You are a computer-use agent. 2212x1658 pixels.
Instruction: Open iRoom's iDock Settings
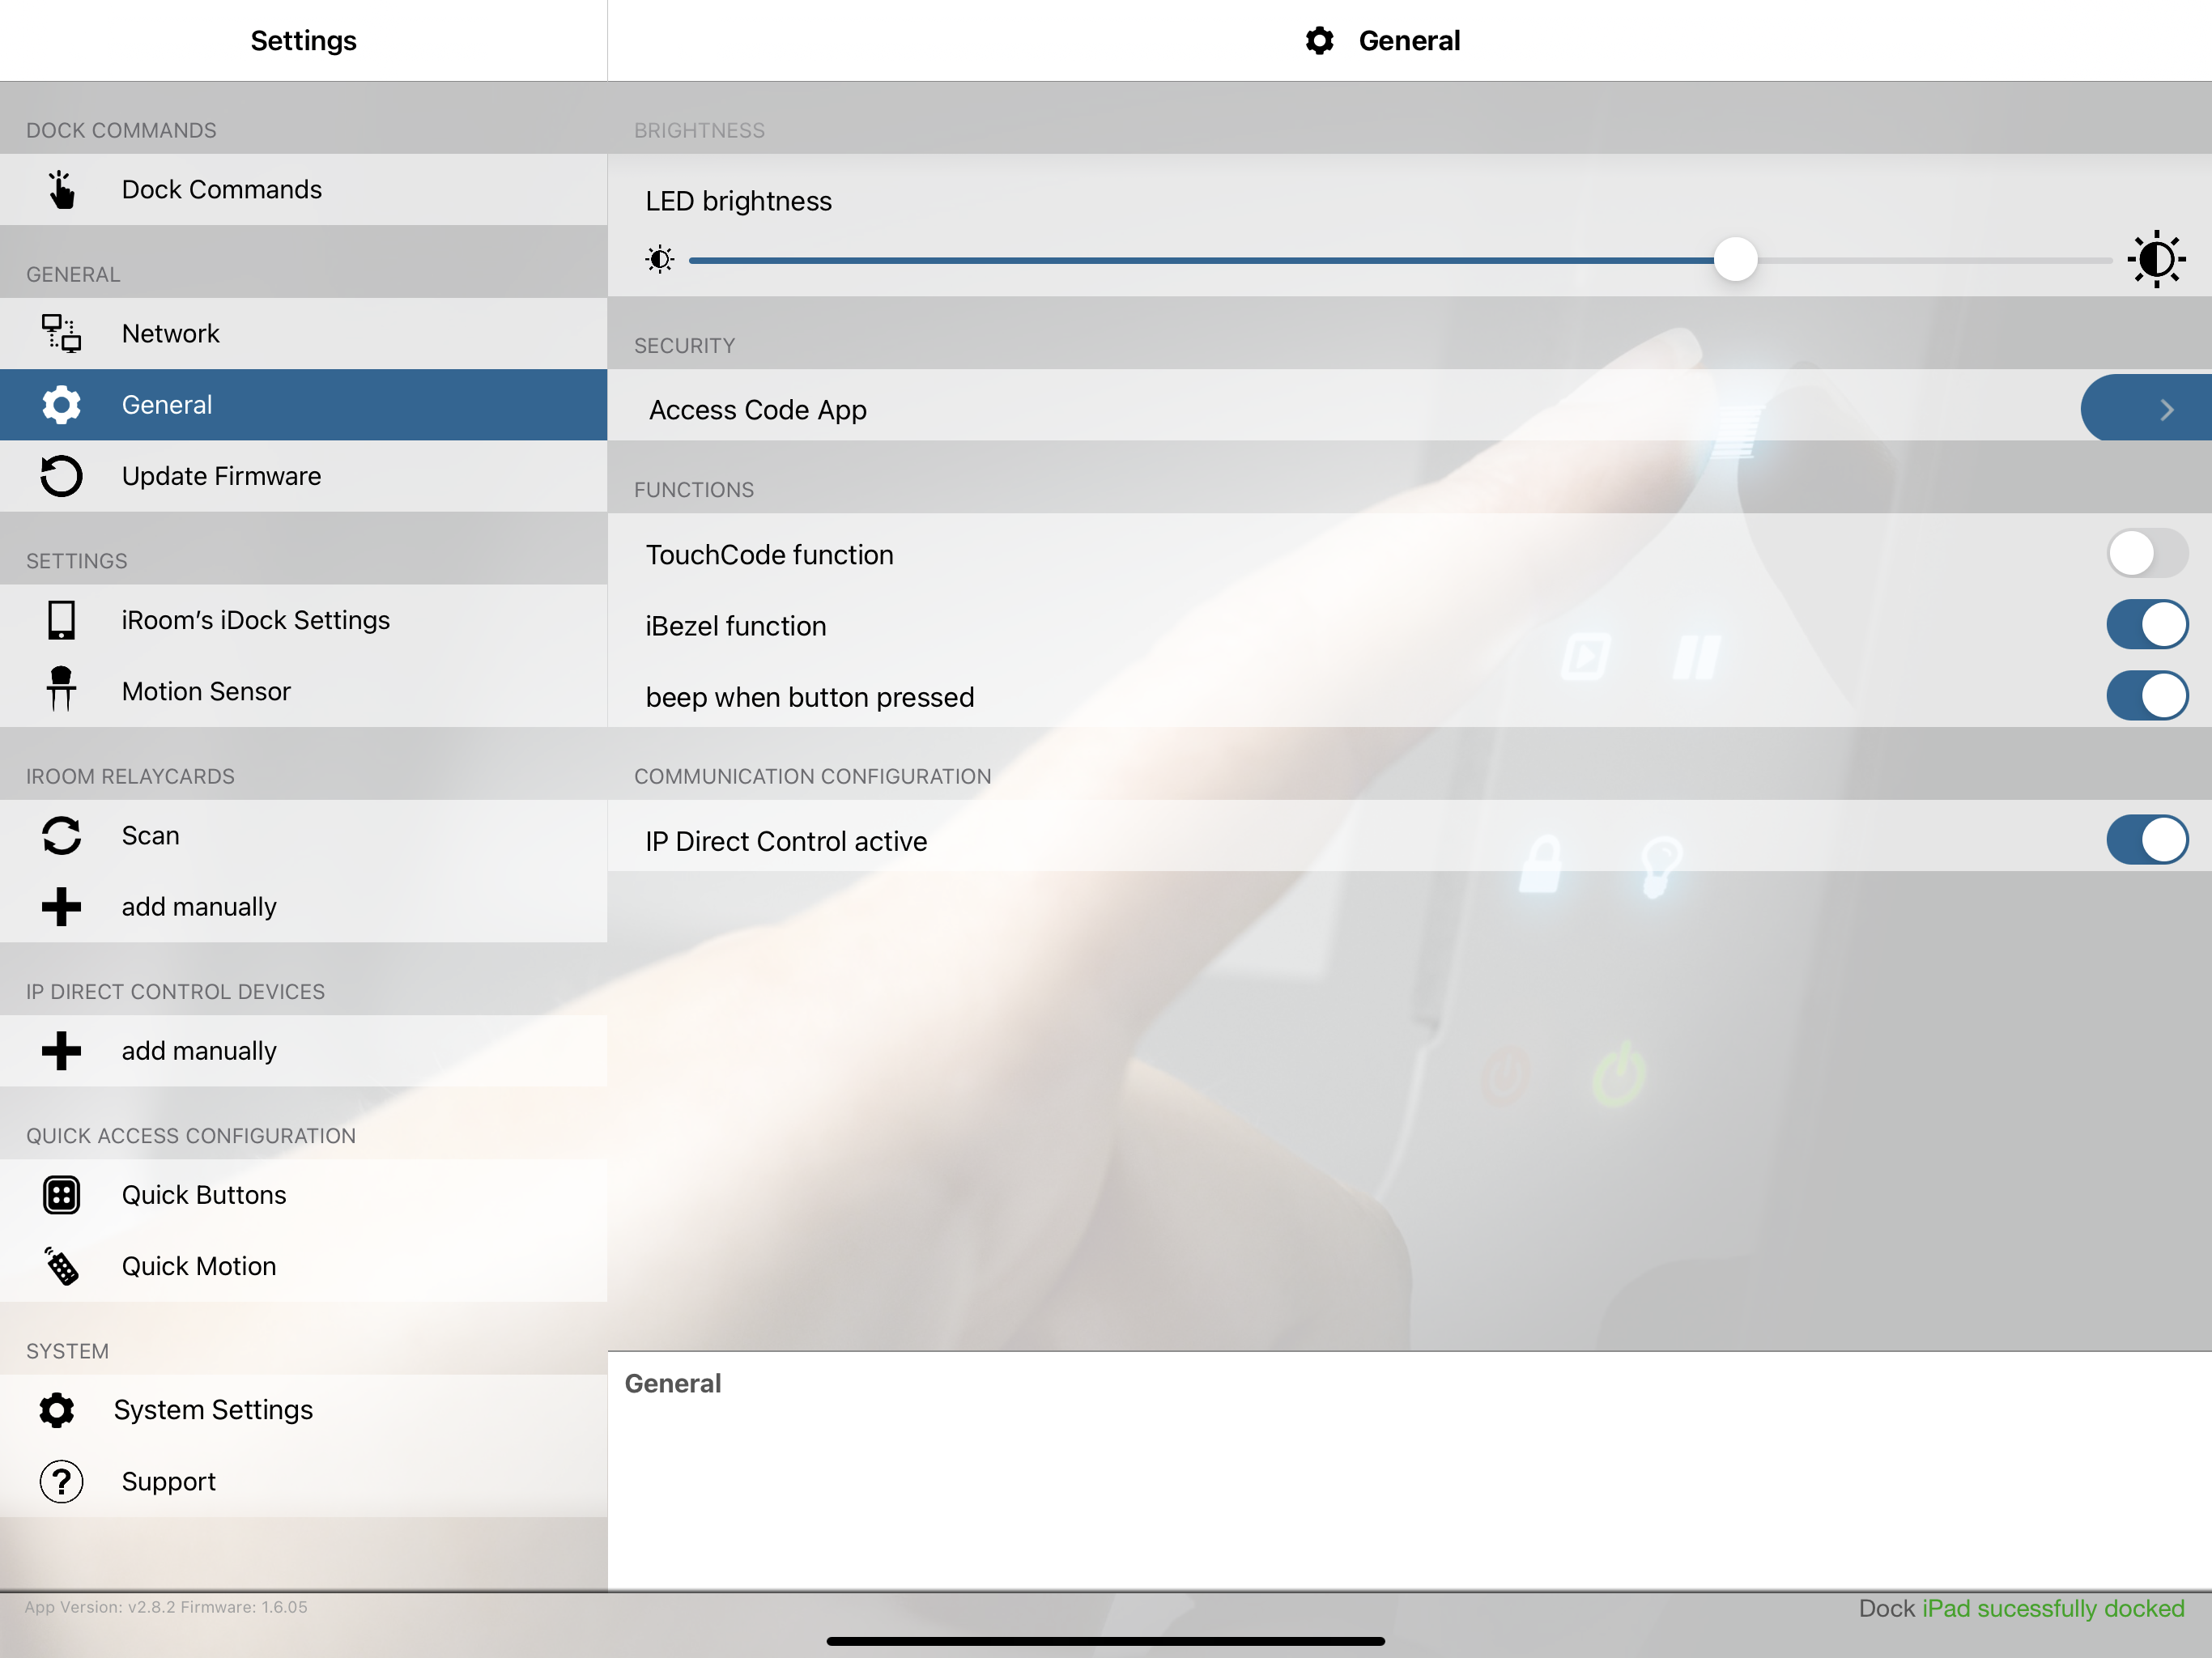click(304, 620)
